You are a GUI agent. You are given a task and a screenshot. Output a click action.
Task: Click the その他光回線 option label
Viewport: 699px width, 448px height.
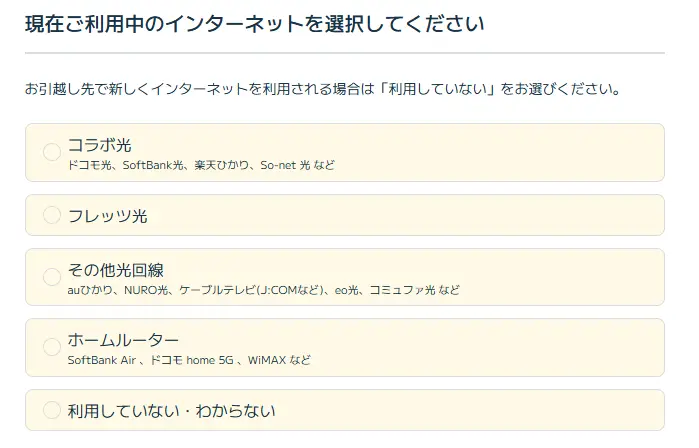[115, 270]
